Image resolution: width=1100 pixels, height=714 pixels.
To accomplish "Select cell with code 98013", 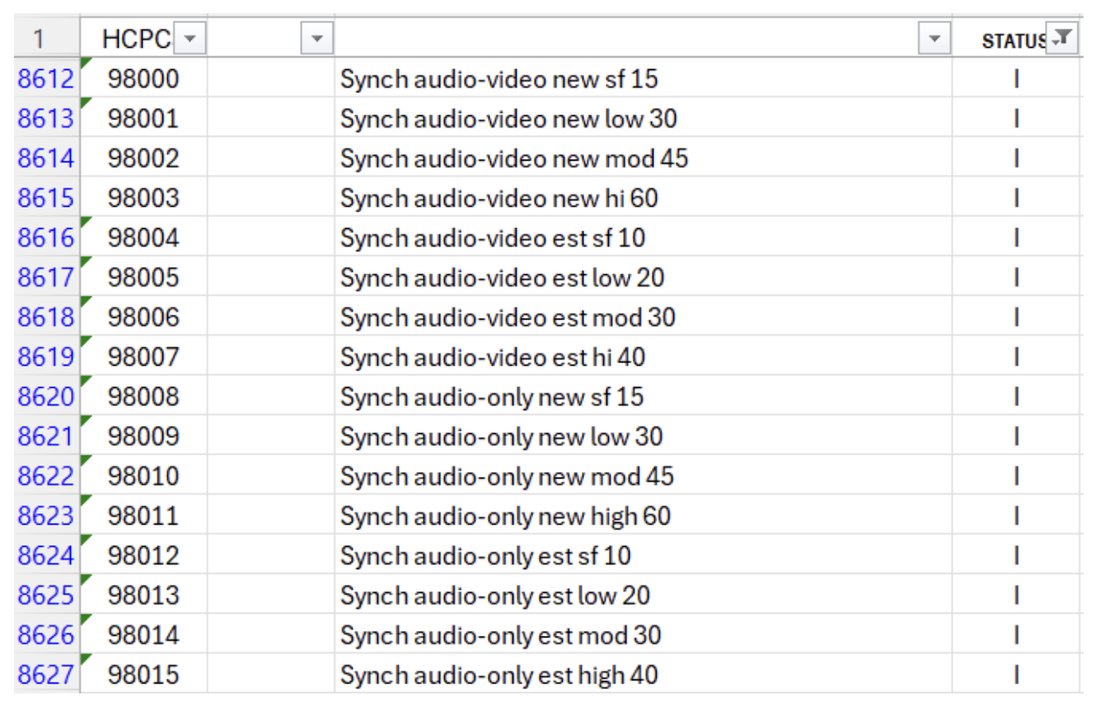I will point(144,595).
